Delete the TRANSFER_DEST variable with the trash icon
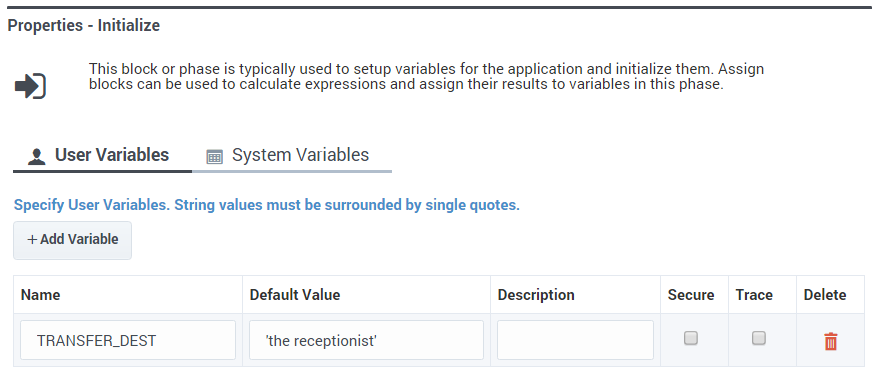 click(x=831, y=341)
